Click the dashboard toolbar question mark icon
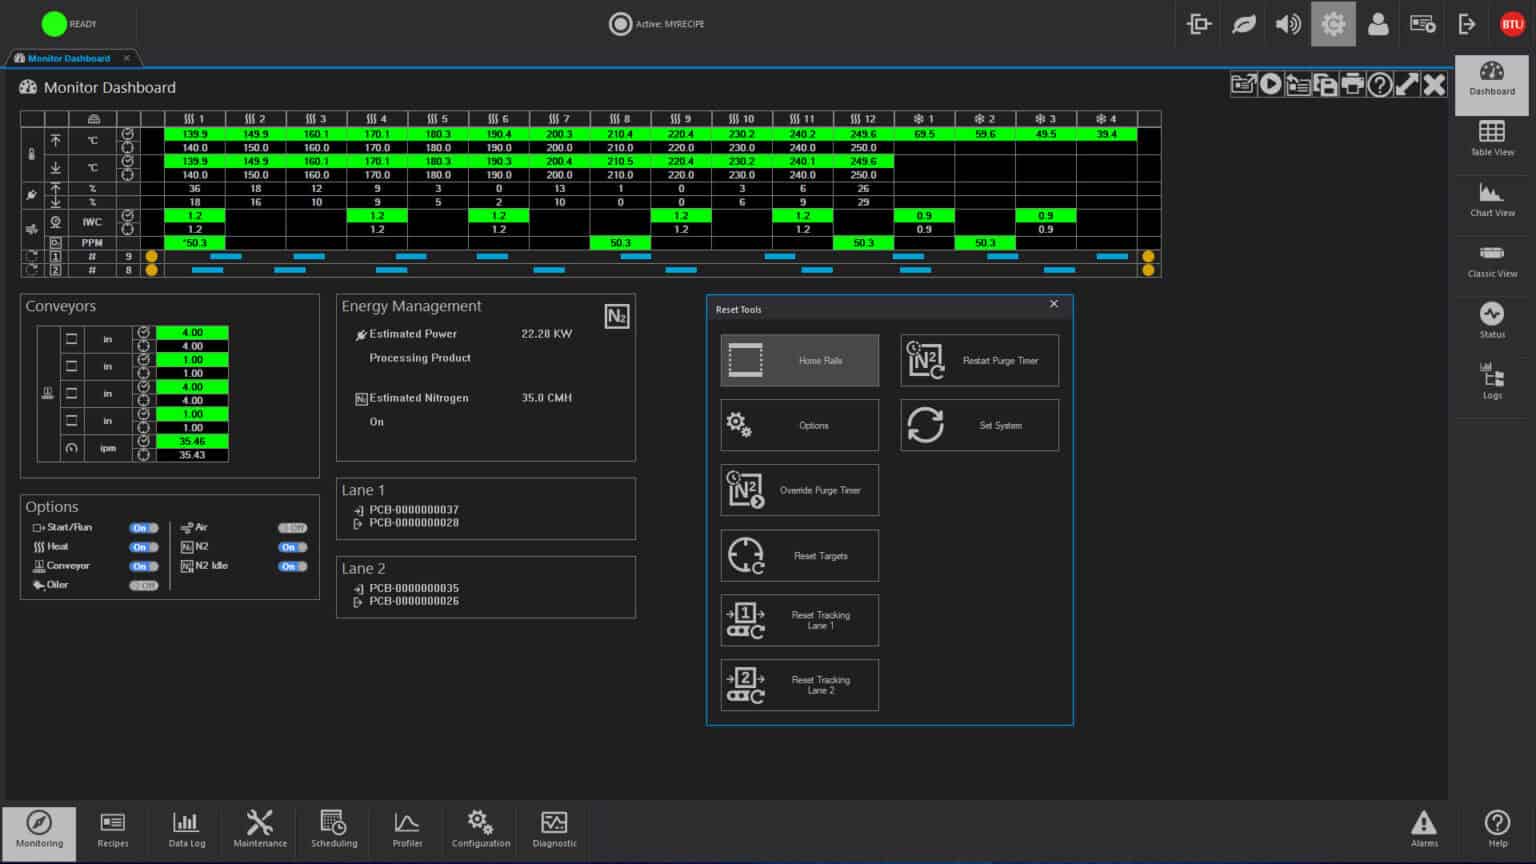This screenshot has height=864, width=1536. coord(1379,85)
